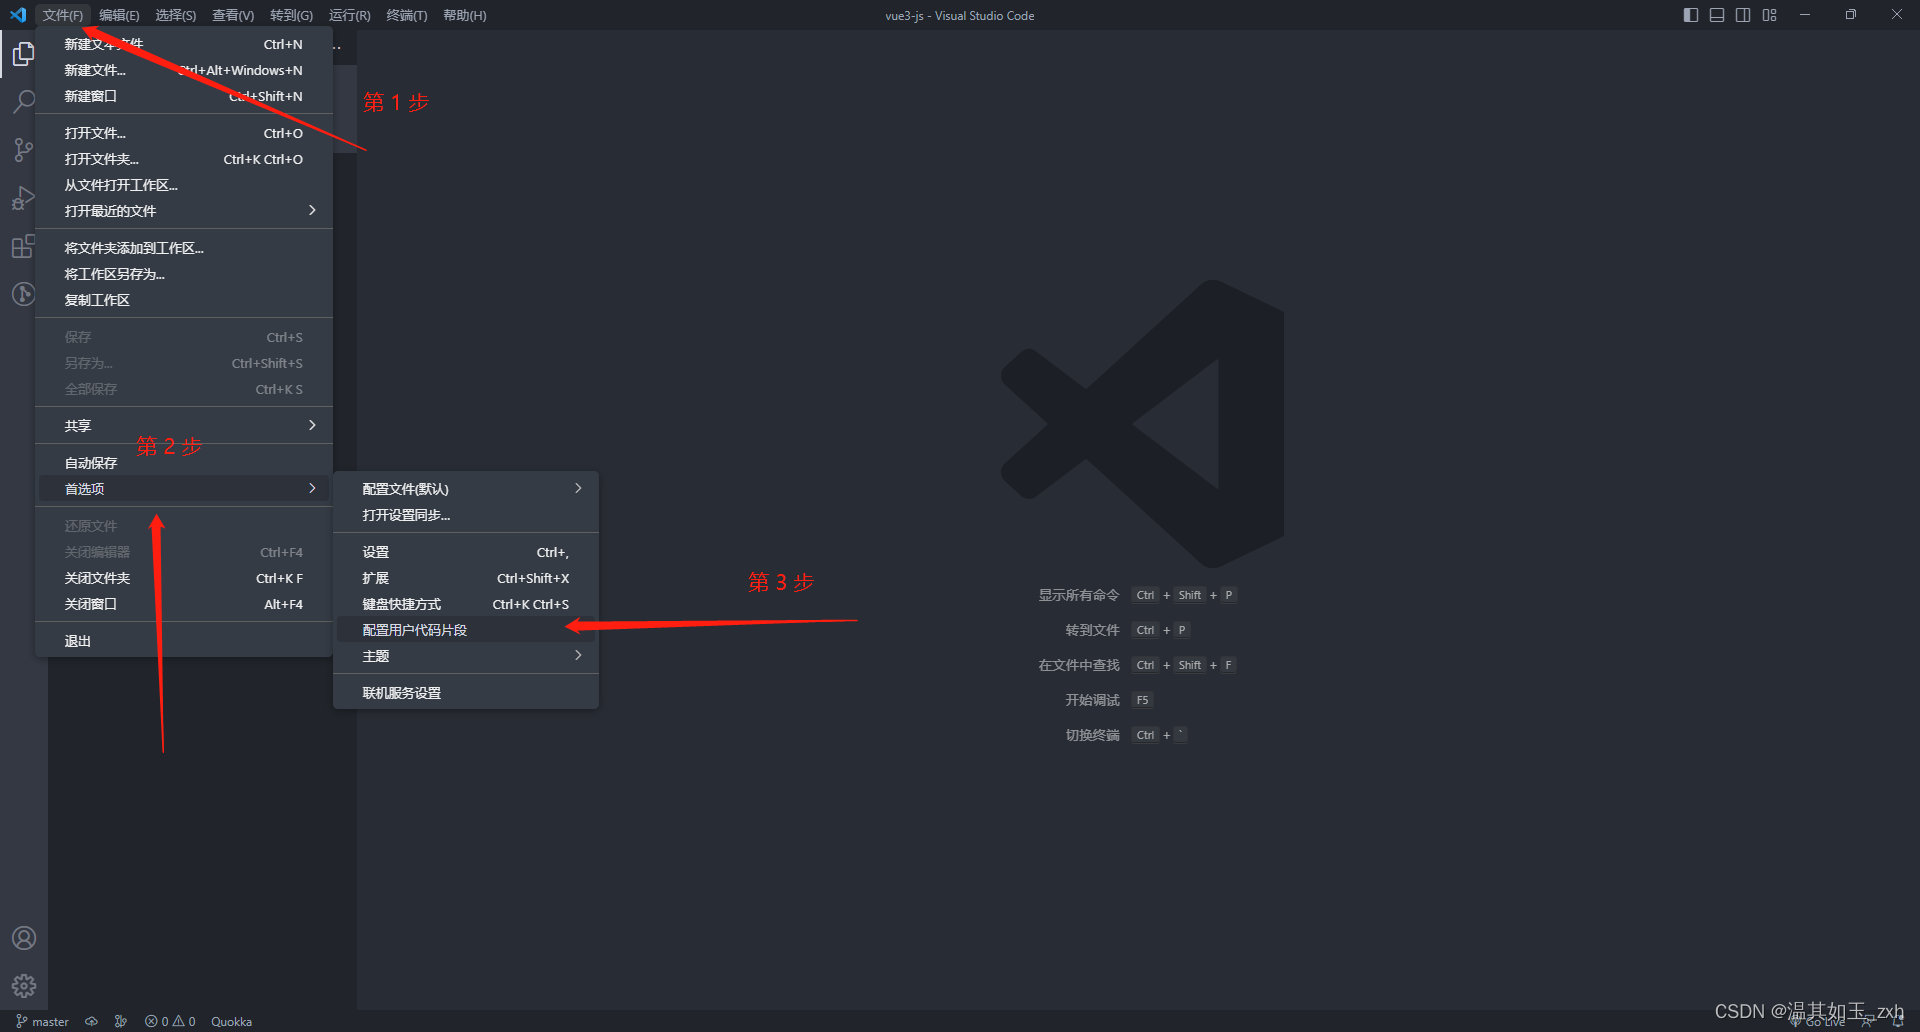Open the 查看(V) menu
The width and height of the screenshot is (1920, 1032).
233,15
